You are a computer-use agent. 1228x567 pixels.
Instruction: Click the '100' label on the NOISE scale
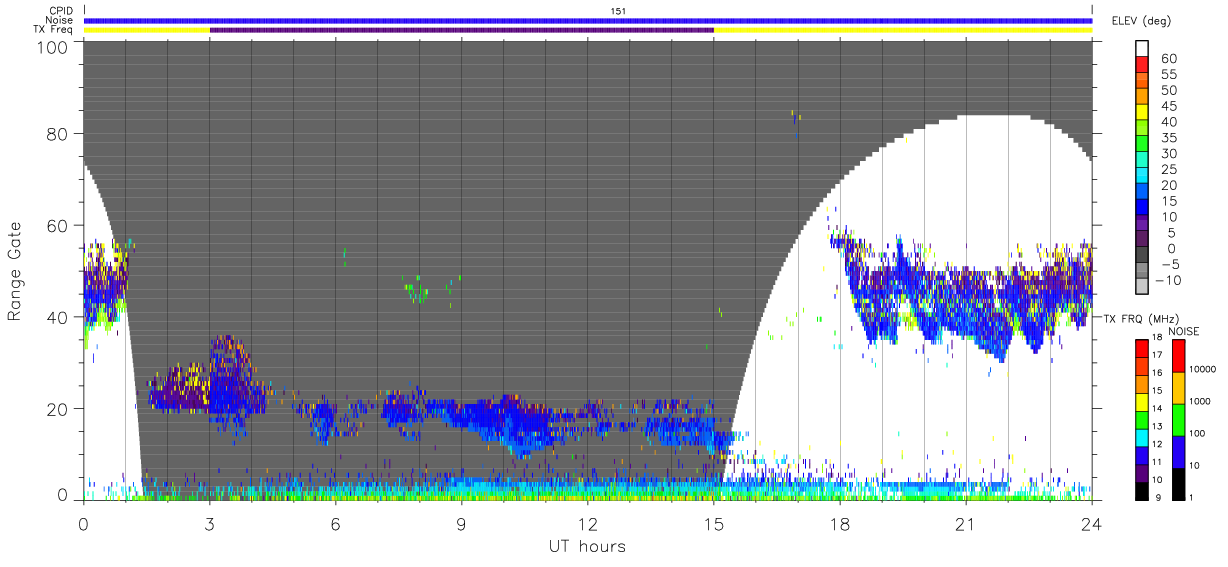1198,433
